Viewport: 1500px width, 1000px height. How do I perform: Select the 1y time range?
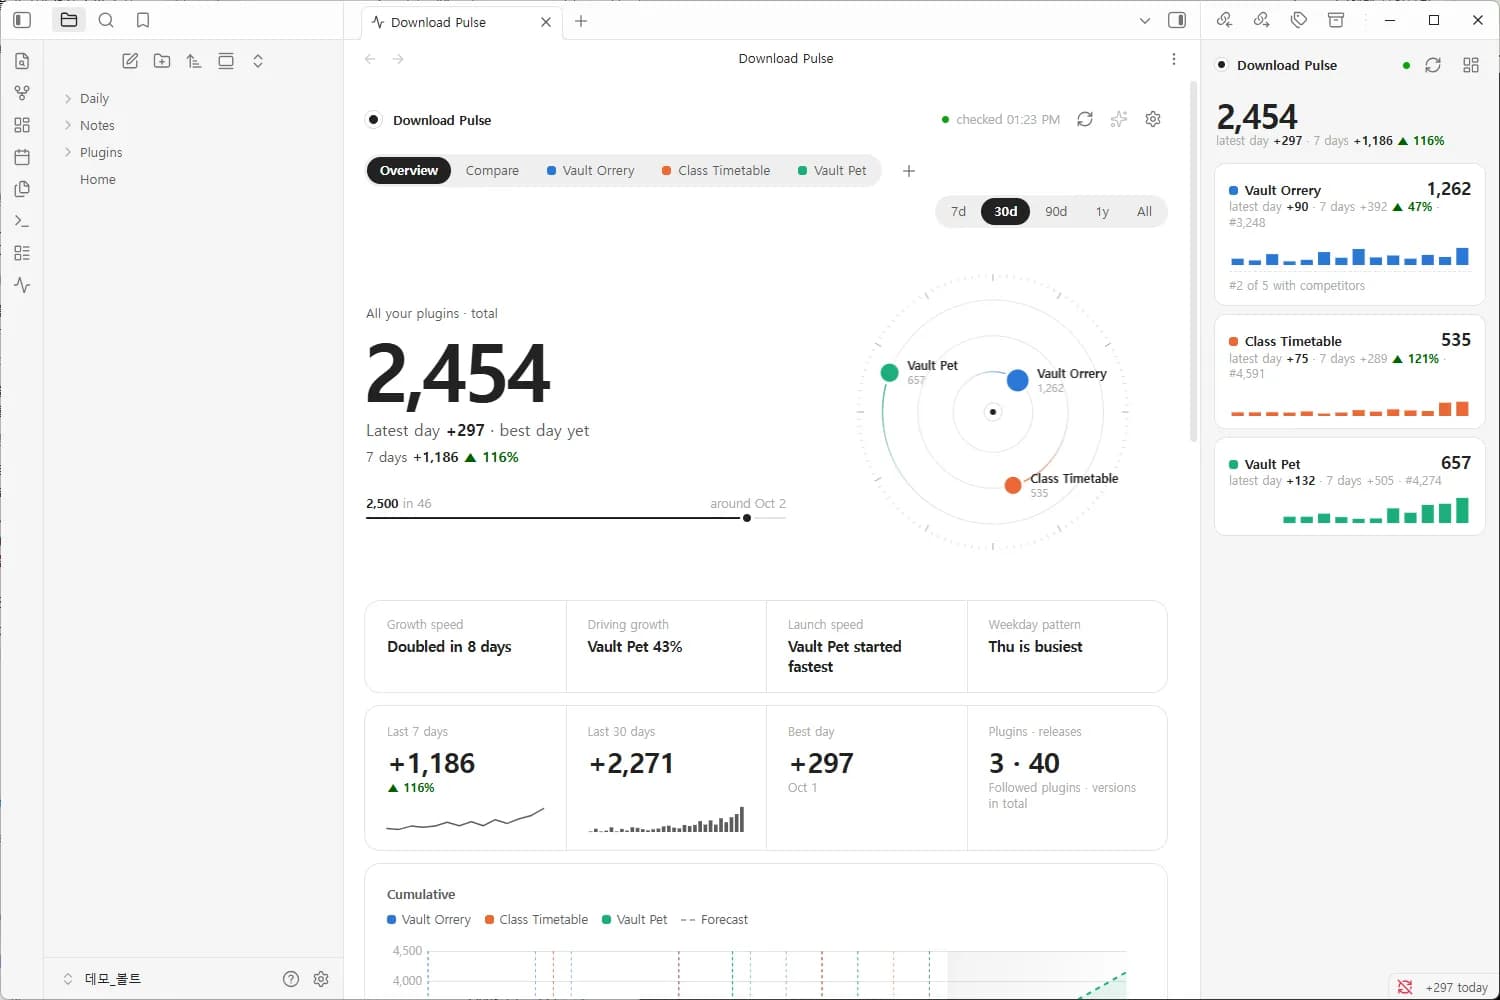pos(1102,211)
